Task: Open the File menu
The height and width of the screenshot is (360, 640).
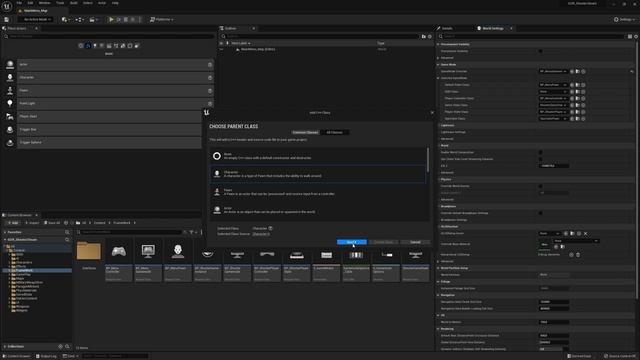Action: pyautogui.click(x=19, y=3)
